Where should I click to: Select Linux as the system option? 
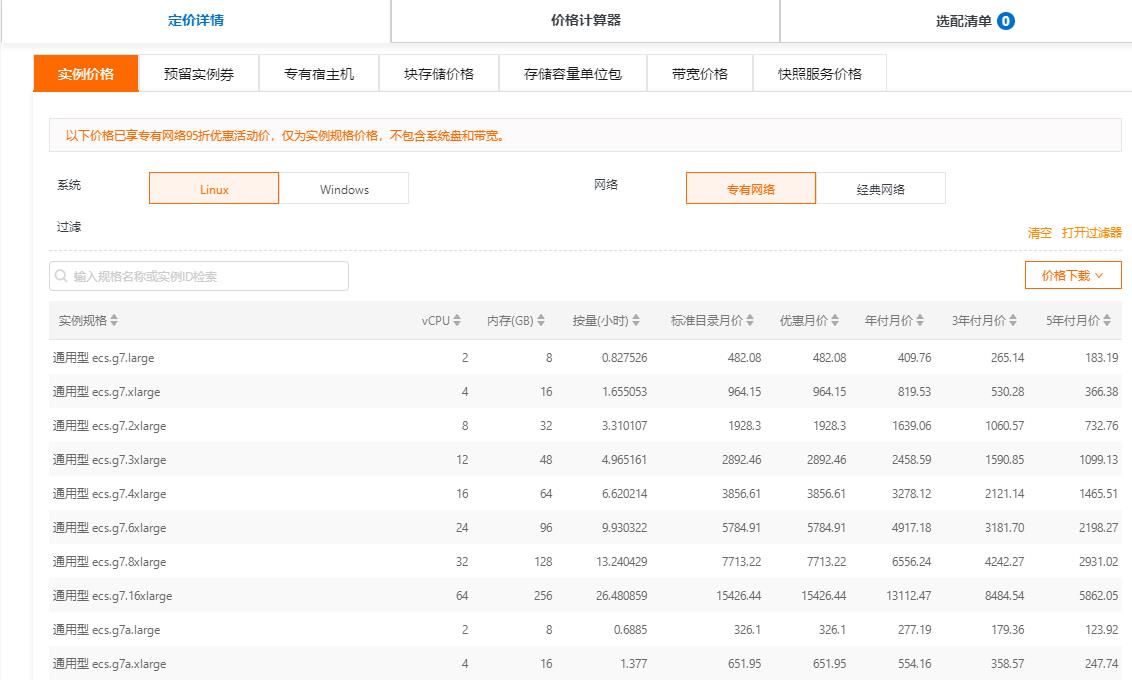click(214, 189)
